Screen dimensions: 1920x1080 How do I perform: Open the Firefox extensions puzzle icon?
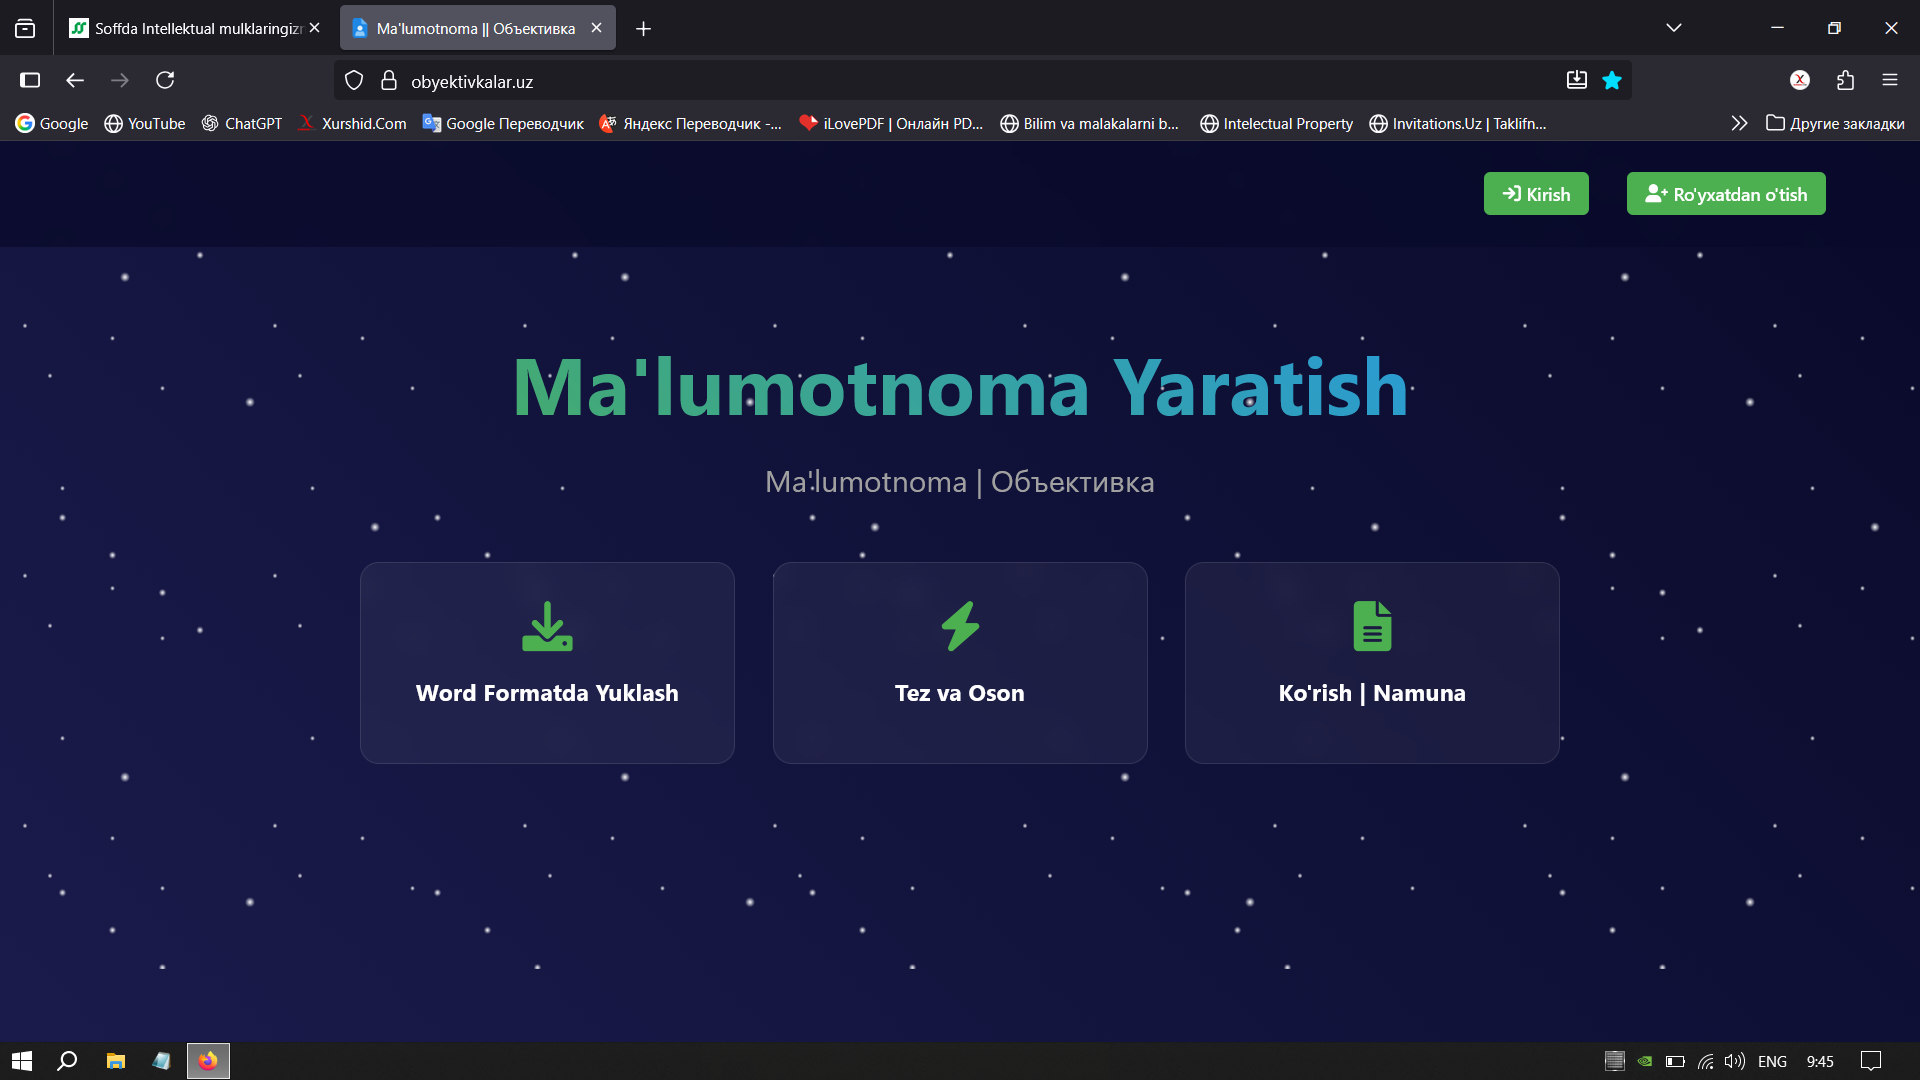click(1845, 80)
